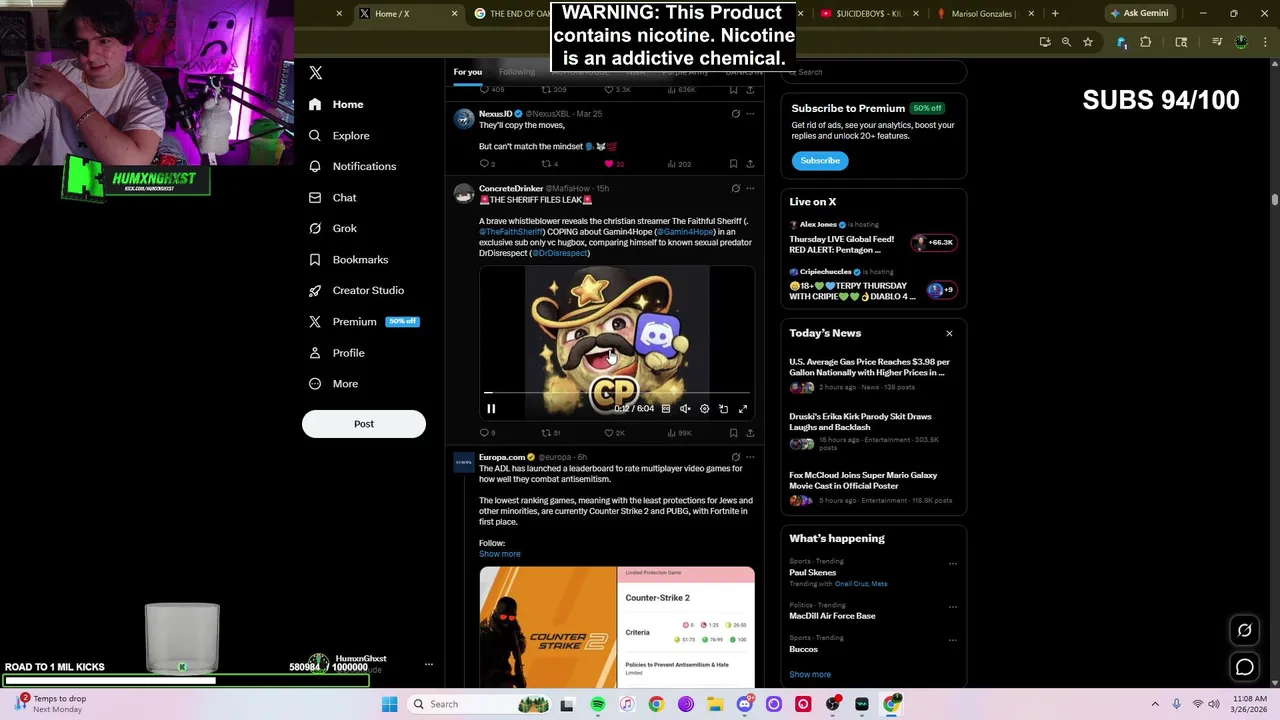Click Show more on Europa.com post
This screenshot has height=720, width=1280.
pyautogui.click(x=499, y=554)
